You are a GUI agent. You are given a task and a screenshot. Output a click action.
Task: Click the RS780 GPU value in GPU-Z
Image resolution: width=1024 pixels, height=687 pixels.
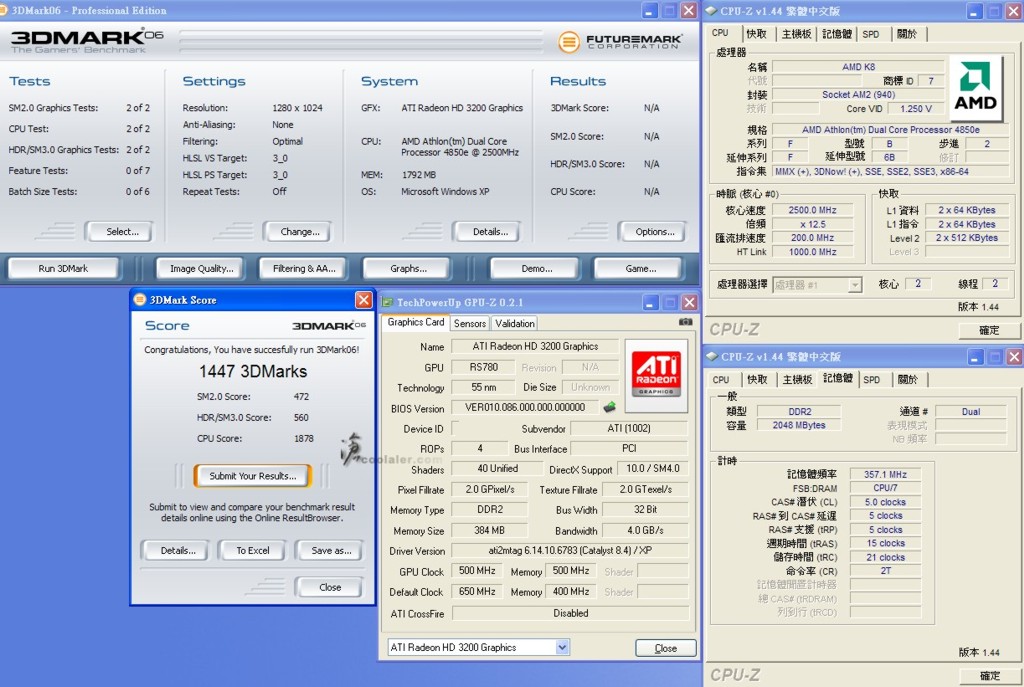pyautogui.click(x=483, y=368)
